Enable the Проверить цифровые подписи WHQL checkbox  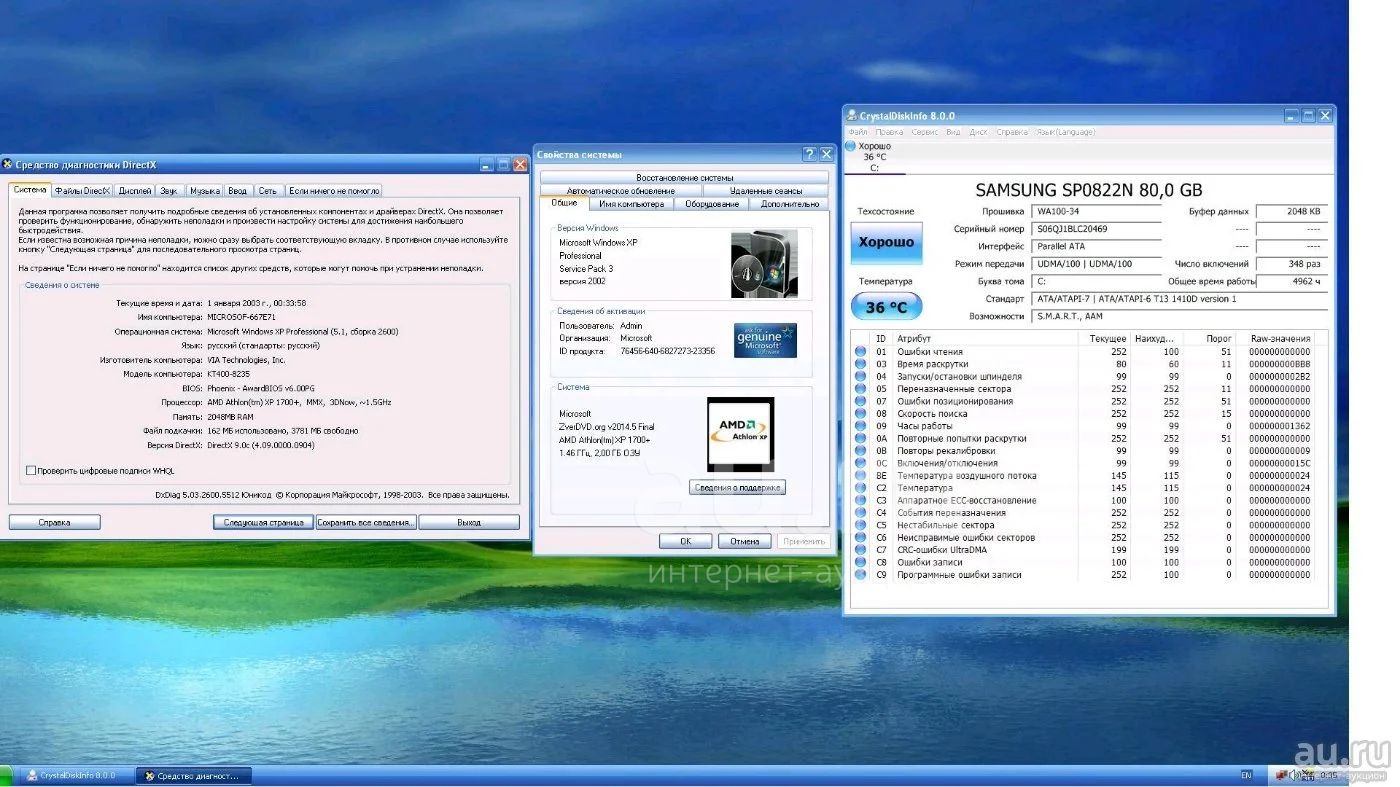(31, 470)
